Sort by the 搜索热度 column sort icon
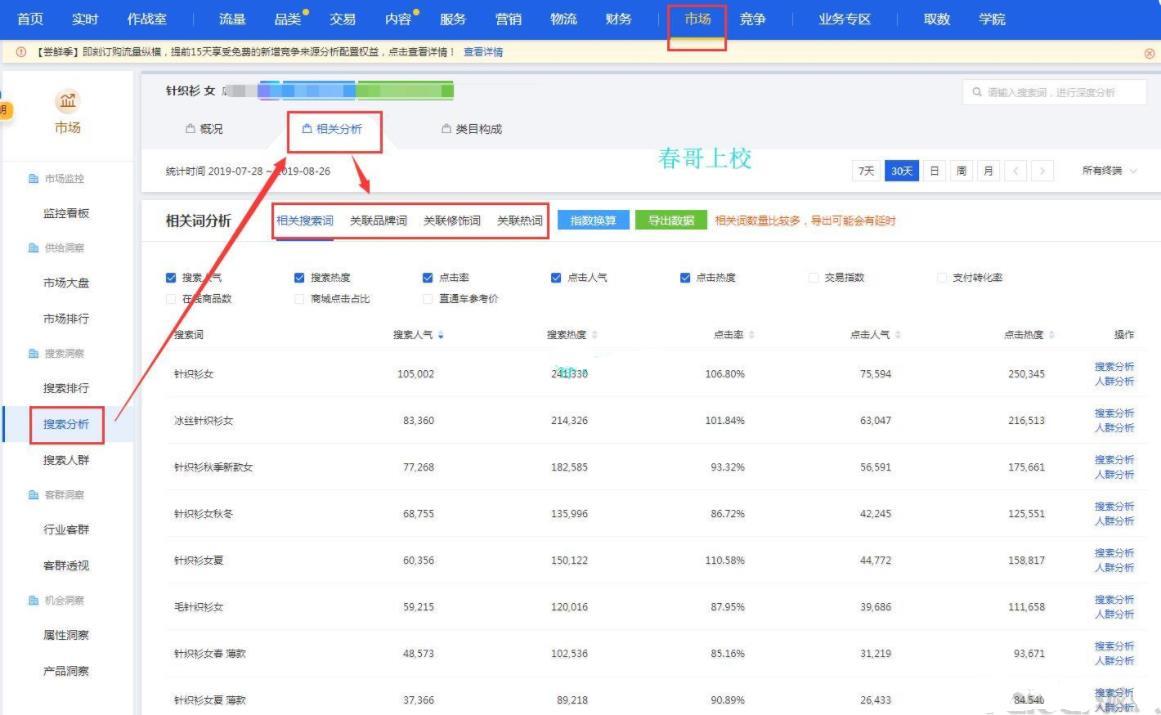Image resolution: width=1161 pixels, height=715 pixels. (595, 335)
